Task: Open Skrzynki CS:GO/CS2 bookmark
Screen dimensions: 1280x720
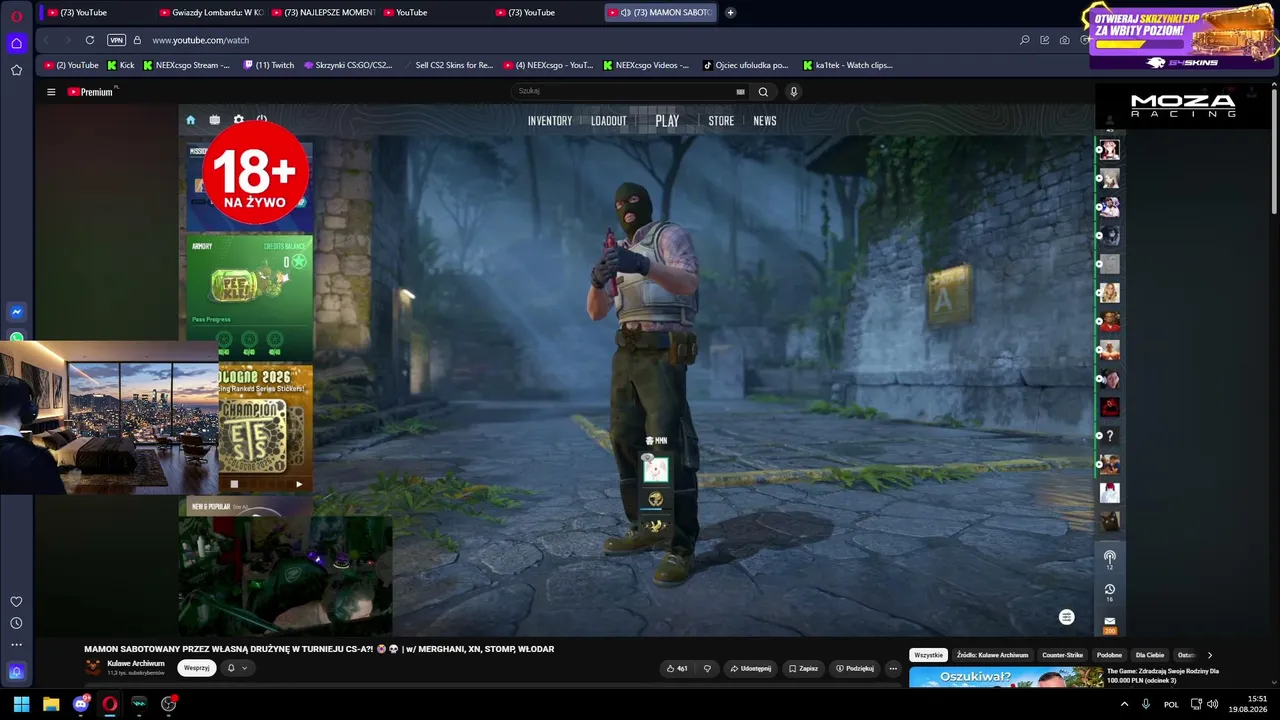Action: [x=348, y=65]
